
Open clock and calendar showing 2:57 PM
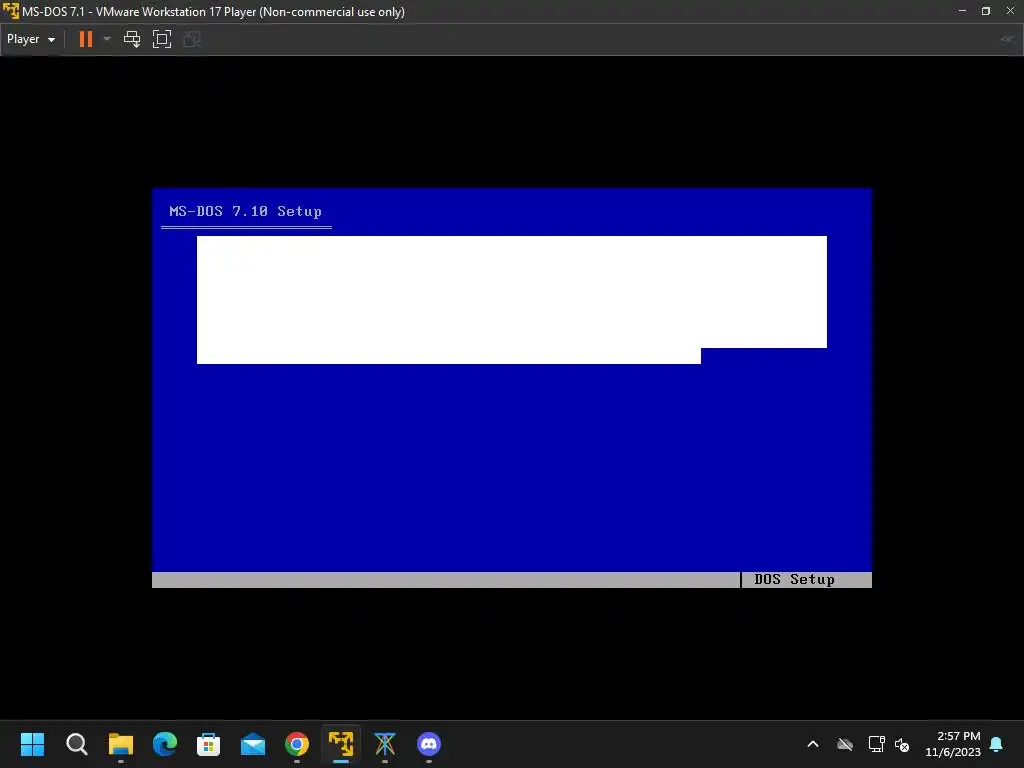click(x=952, y=744)
